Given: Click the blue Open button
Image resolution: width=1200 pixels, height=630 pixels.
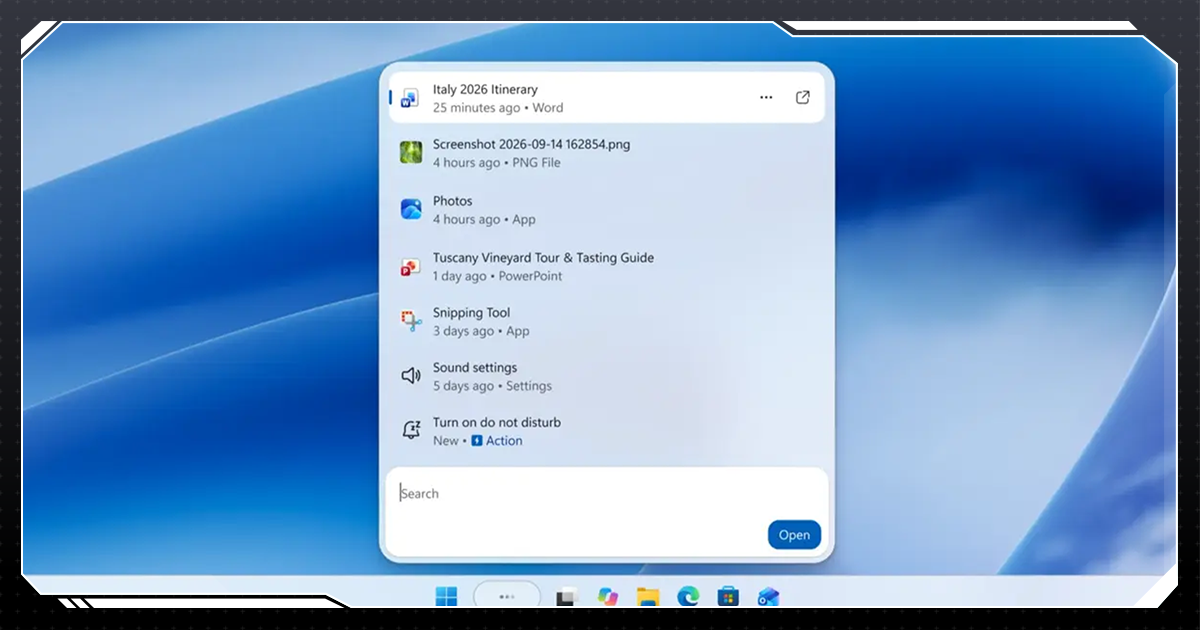Looking at the screenshot, I should tap(794, 535).
